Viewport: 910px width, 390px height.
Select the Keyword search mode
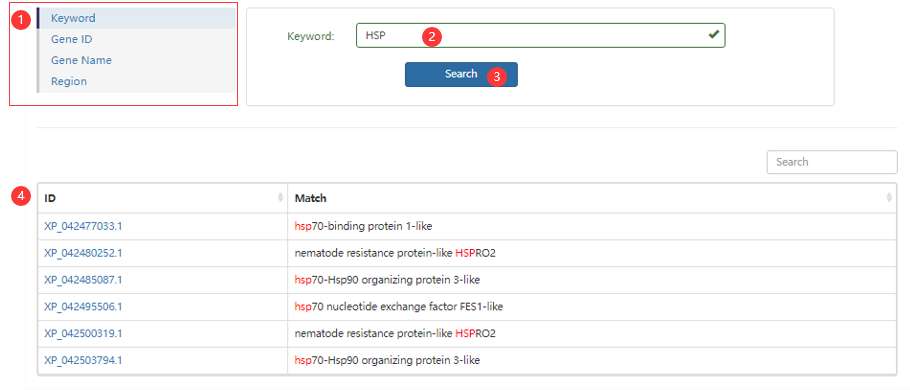136,18
